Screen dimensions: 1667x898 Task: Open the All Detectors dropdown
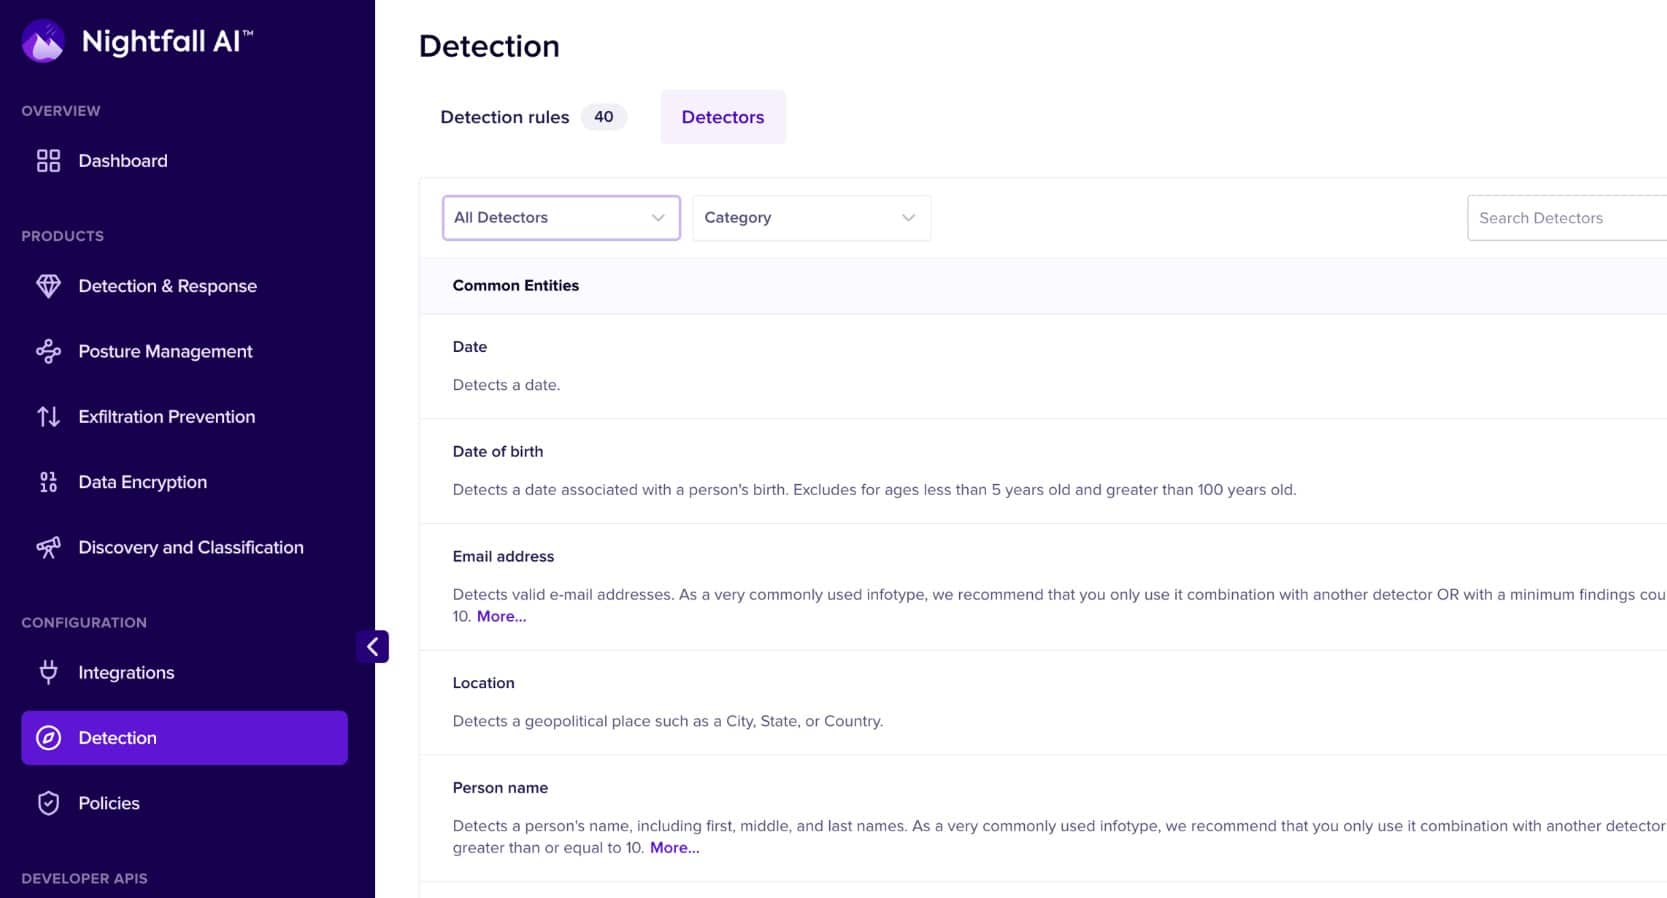click(561, 218)
